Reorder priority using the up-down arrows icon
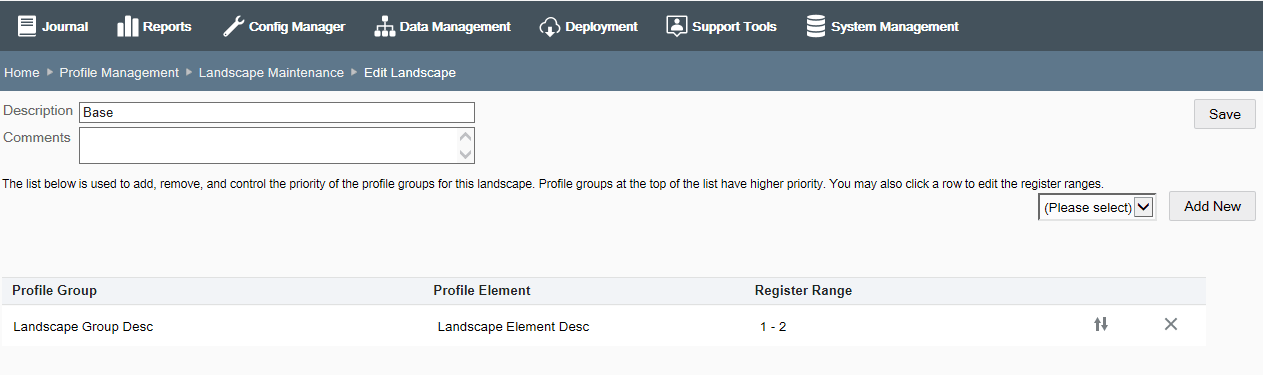The image size is (1263, 375). point(1101,324)
